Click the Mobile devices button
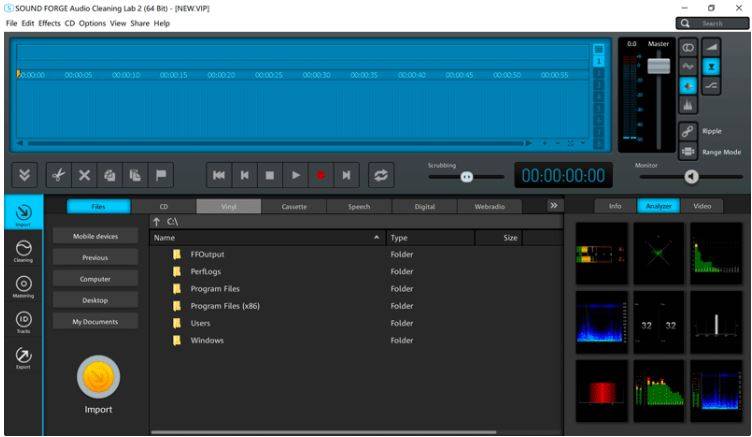The width and height of the screenshot is (752, 437). click(95, 236)
